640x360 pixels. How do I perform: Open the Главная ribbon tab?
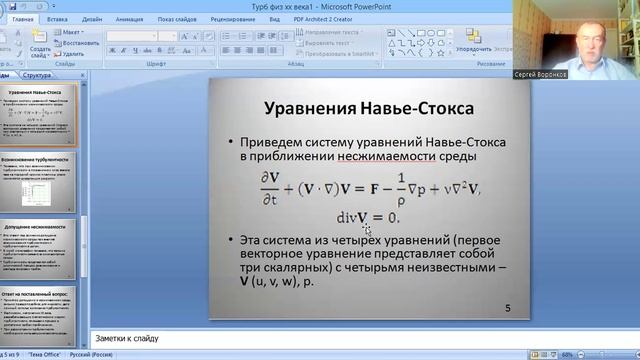click(x=23, y=19)
